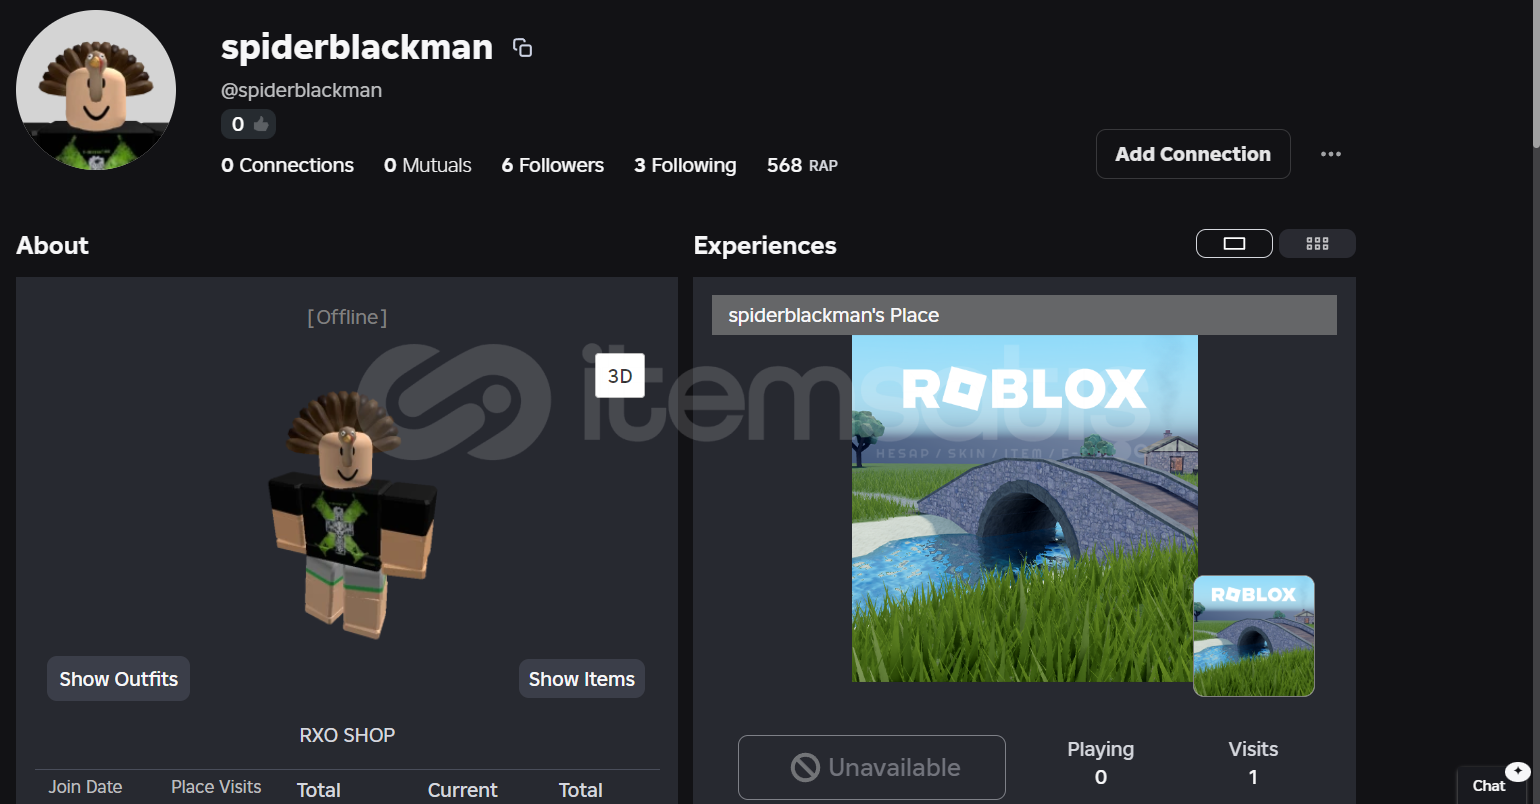The width and height of the screenshot is (1540, 804).
Task: View the 0 Connections list
Action: point(287,165)
